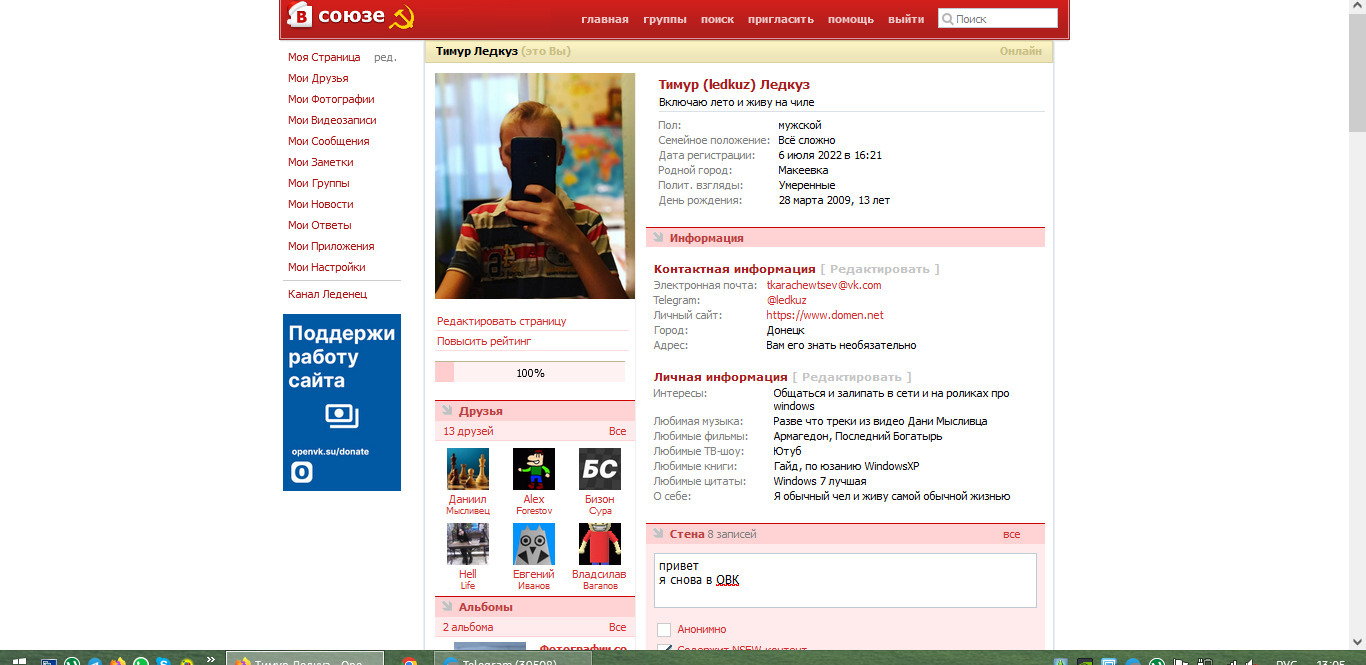
Task: Click the name link Alex Forestov
Action: point(534,504)
